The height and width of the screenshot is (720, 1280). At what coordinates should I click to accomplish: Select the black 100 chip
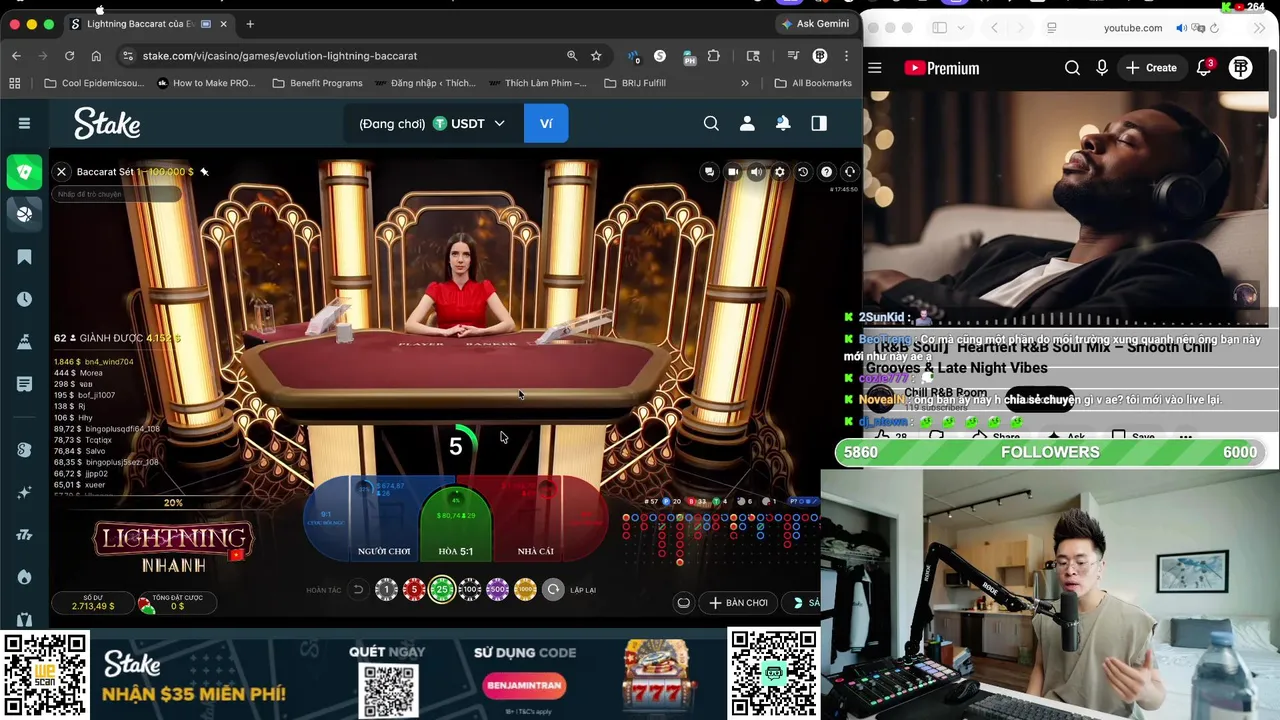coord(469,590)
